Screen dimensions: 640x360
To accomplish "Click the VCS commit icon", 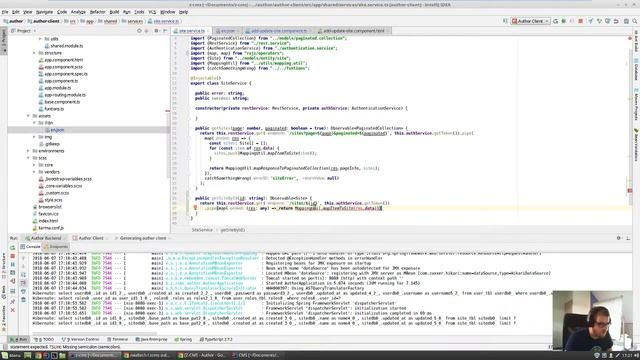I will click(x=599, y=21).
